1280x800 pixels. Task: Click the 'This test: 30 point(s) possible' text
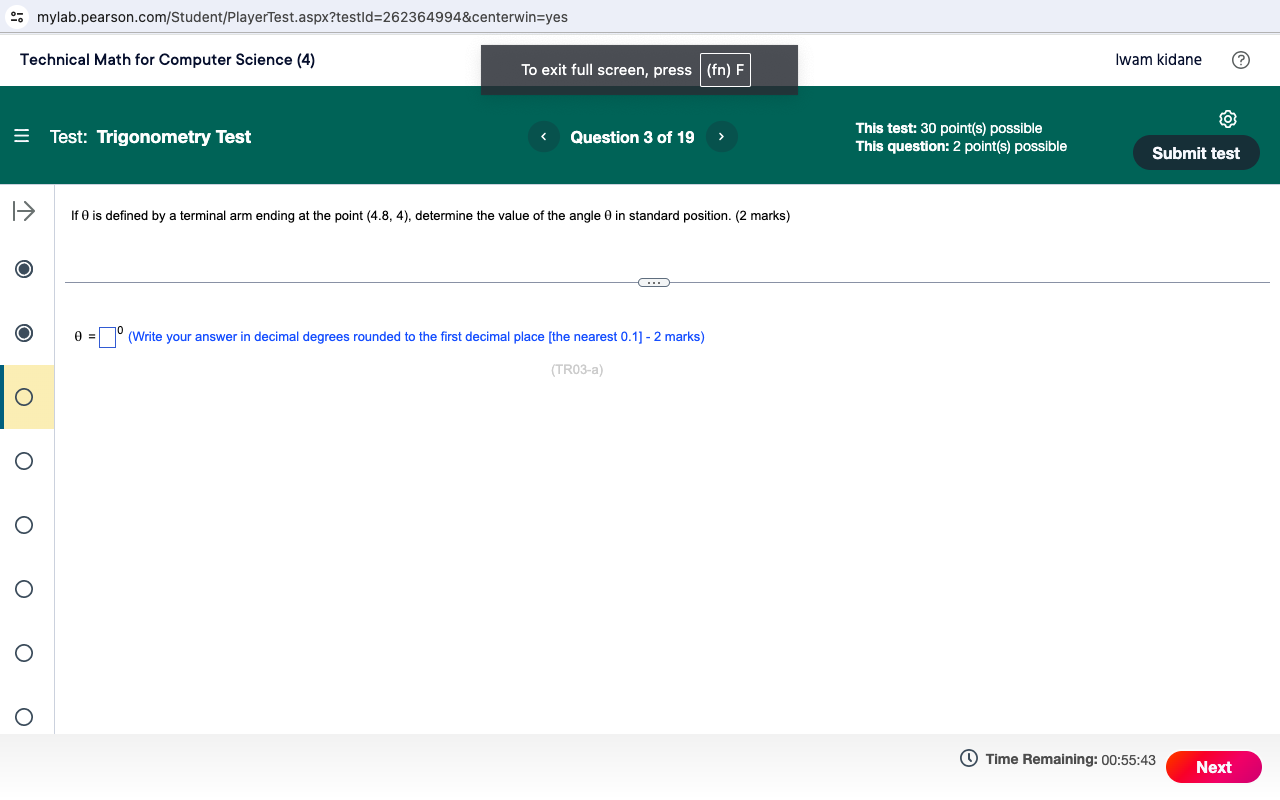click(x=949, y=128)
